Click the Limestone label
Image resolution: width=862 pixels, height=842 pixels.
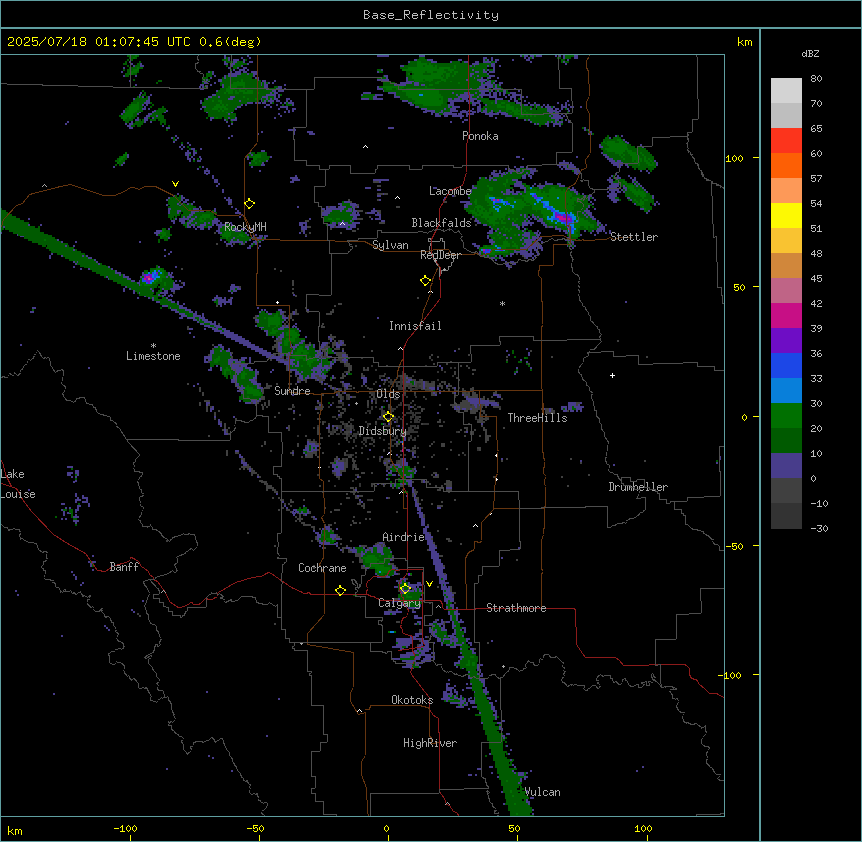click(153, 356)
